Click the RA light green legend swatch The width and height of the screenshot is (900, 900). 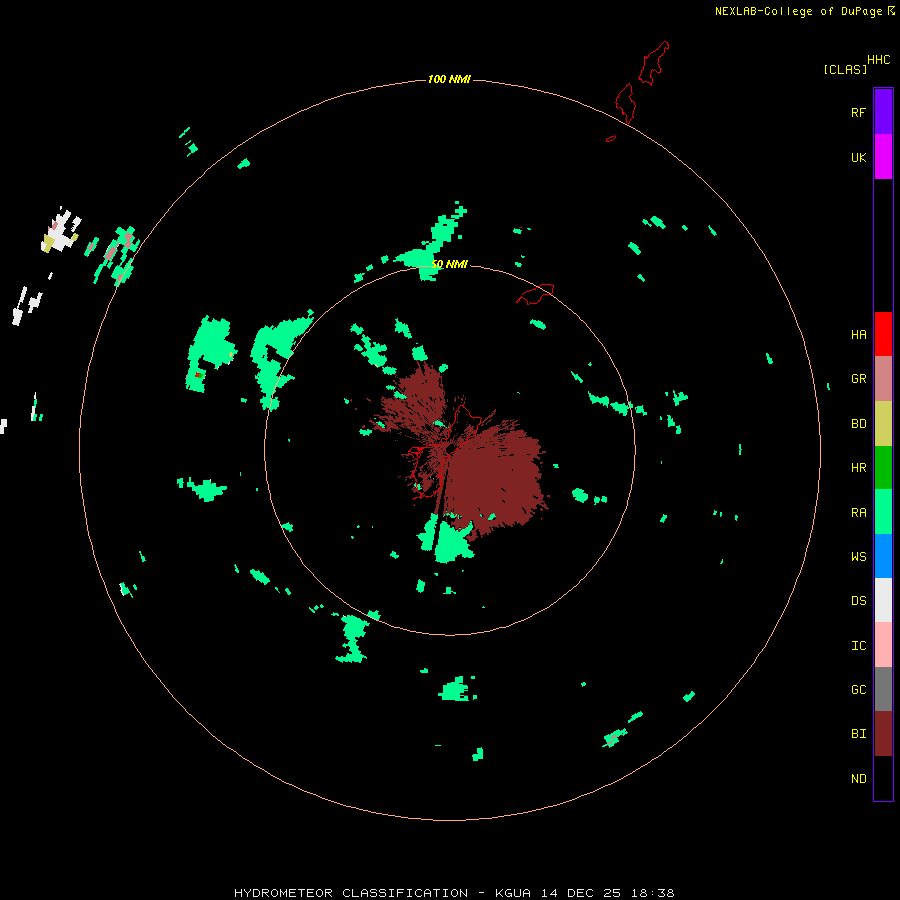pos(883,512)
